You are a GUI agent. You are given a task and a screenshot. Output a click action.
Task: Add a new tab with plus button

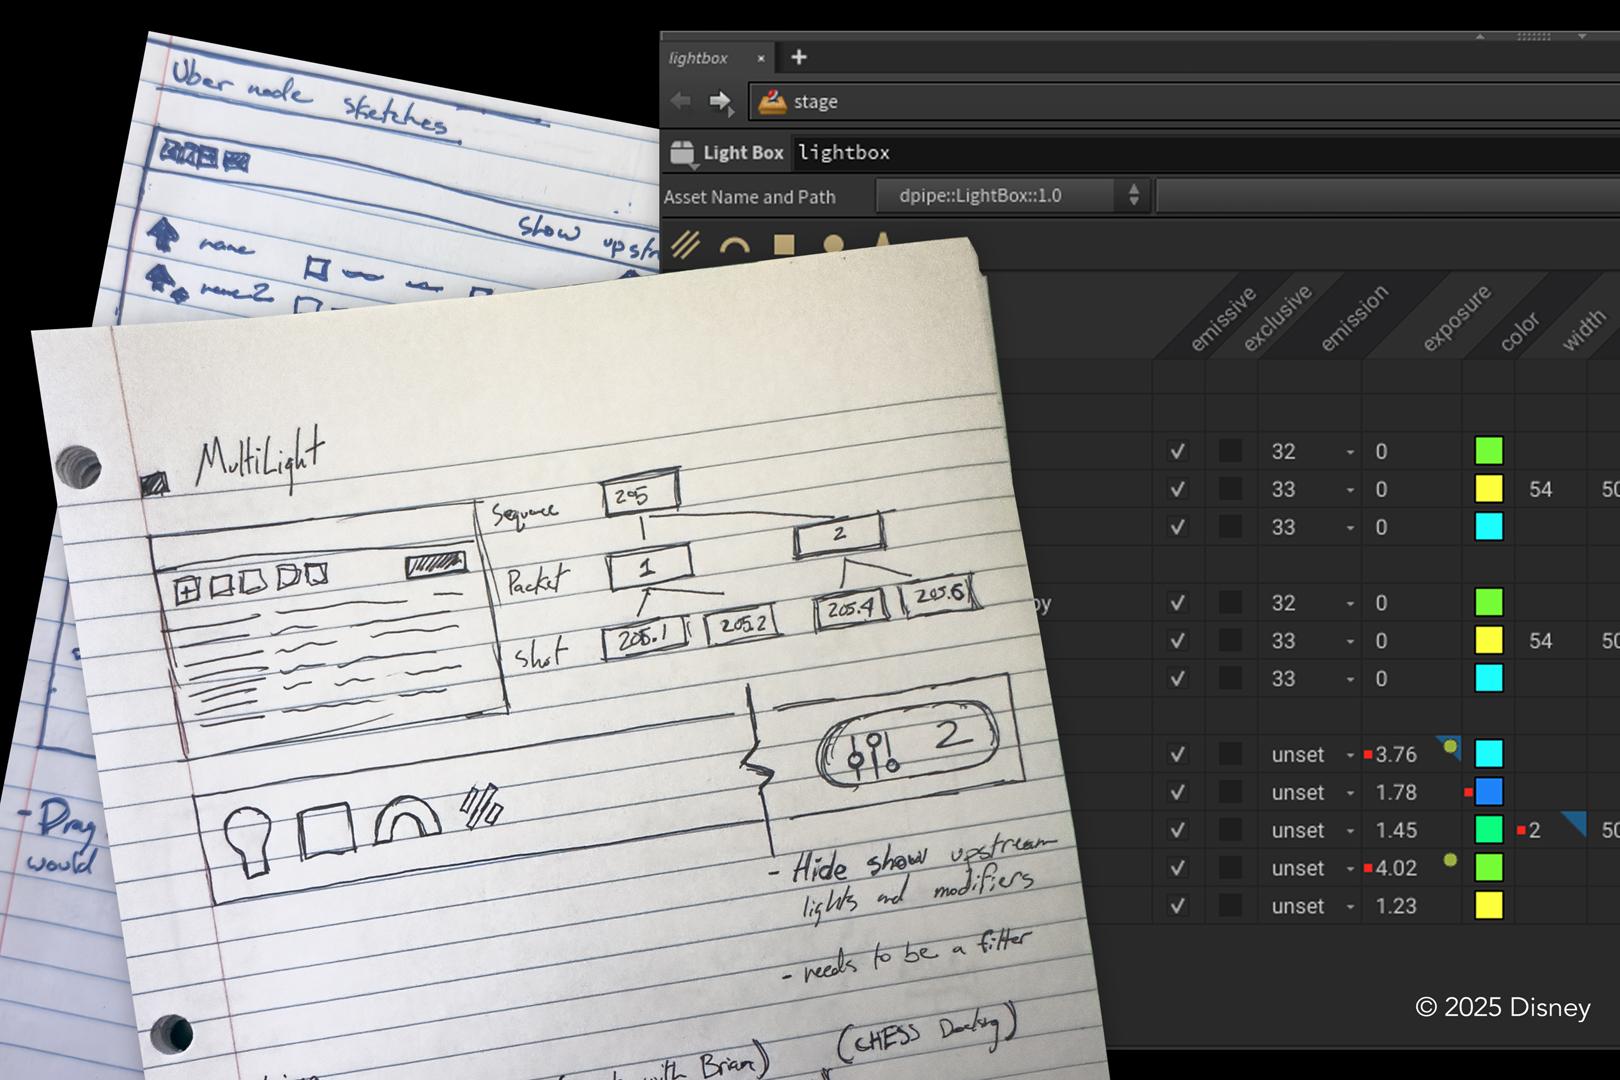[798, 57]
